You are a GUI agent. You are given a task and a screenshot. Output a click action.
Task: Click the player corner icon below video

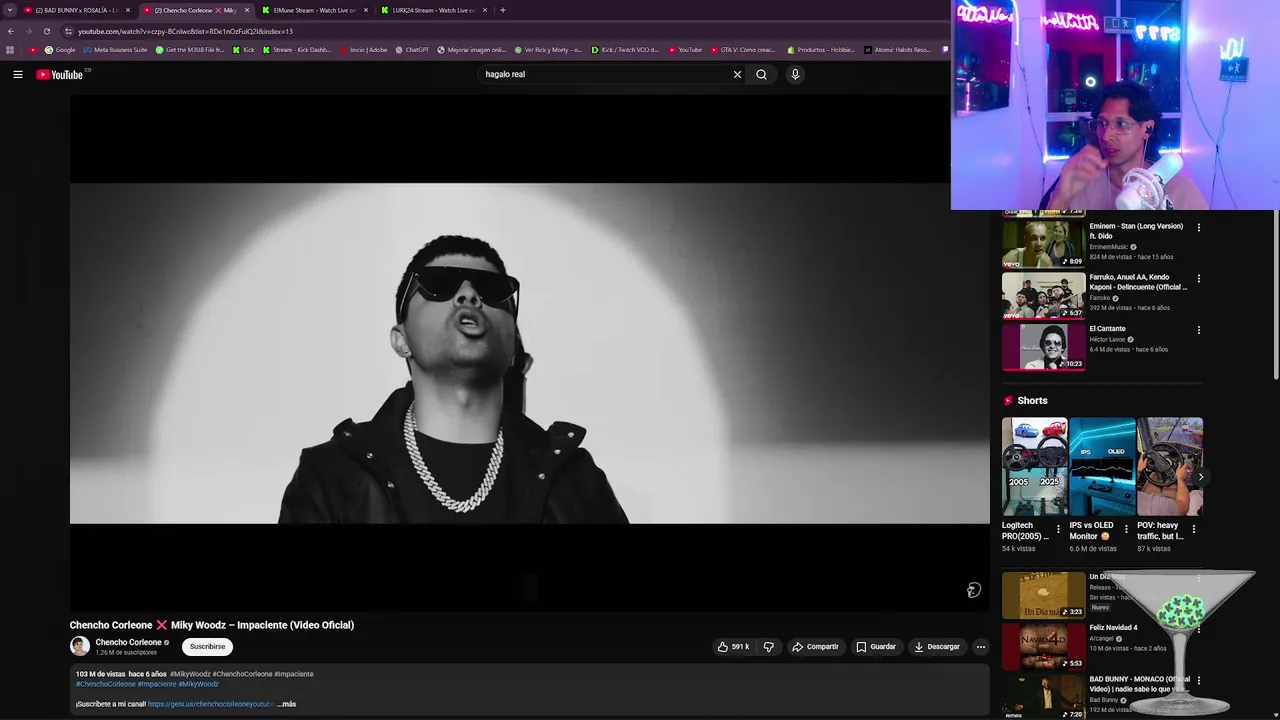(x=973, y=590)
